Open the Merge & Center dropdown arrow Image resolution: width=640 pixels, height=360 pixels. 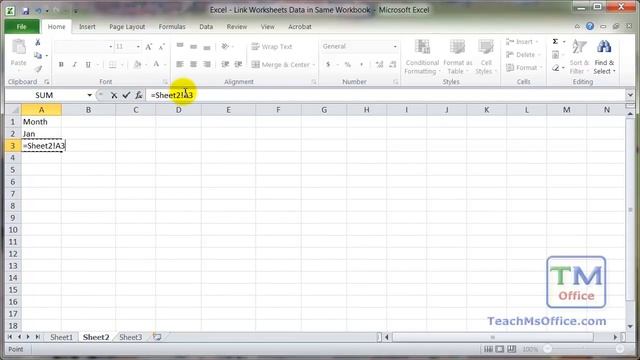[x=314, y=65]
